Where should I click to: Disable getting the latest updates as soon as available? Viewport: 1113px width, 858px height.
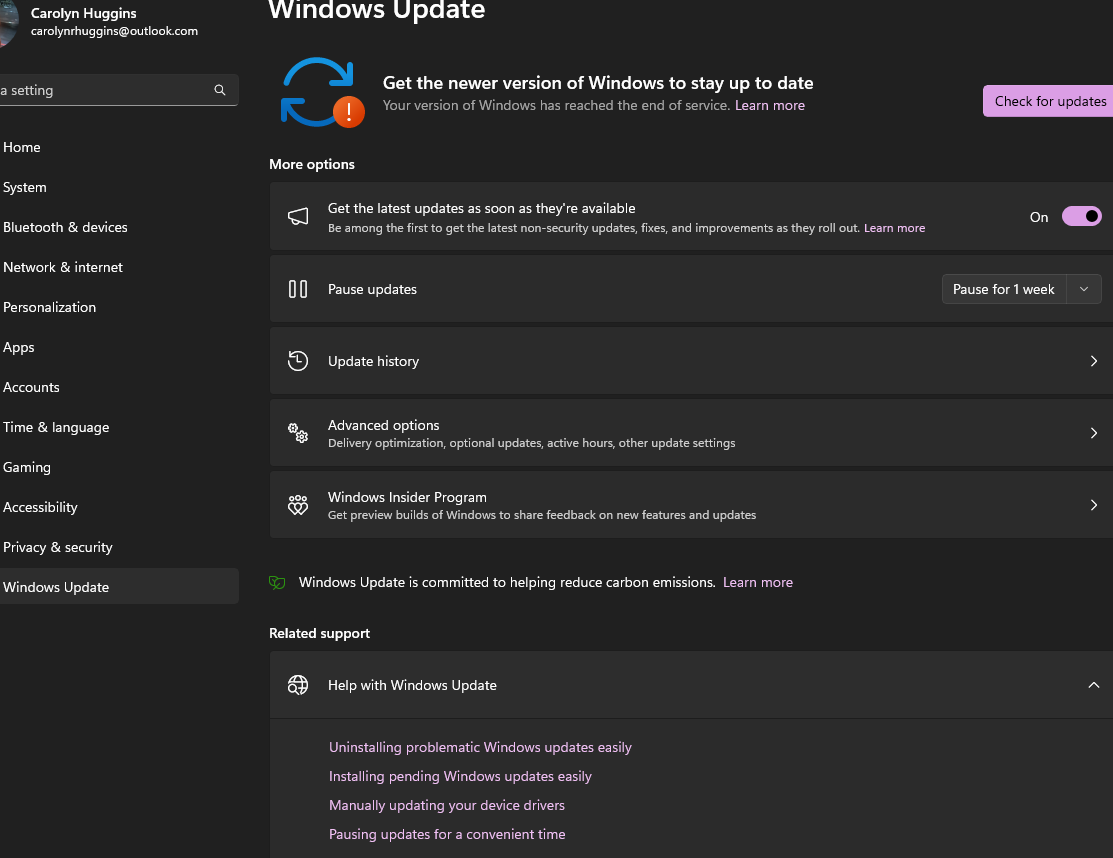1081,216
